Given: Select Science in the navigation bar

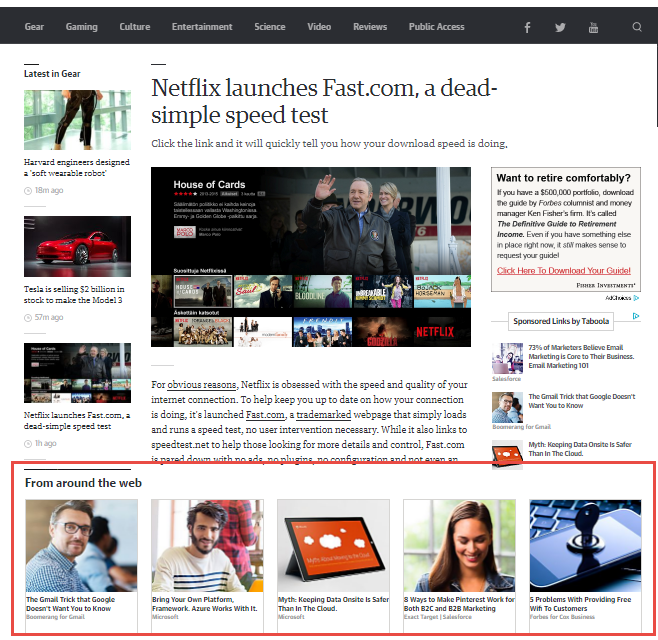Looking at the screenshot, I should [x=270, y=27].
